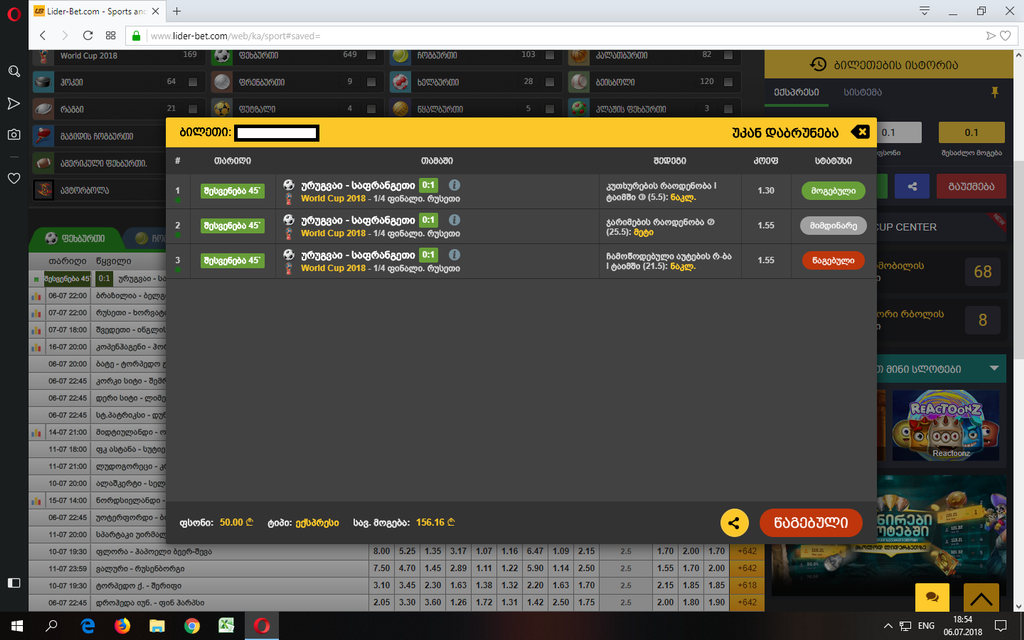Tick the ხელბურთი 28 checkbox
The height and width of the screenshot is (640, 1024).
click(x=550, y=82)
